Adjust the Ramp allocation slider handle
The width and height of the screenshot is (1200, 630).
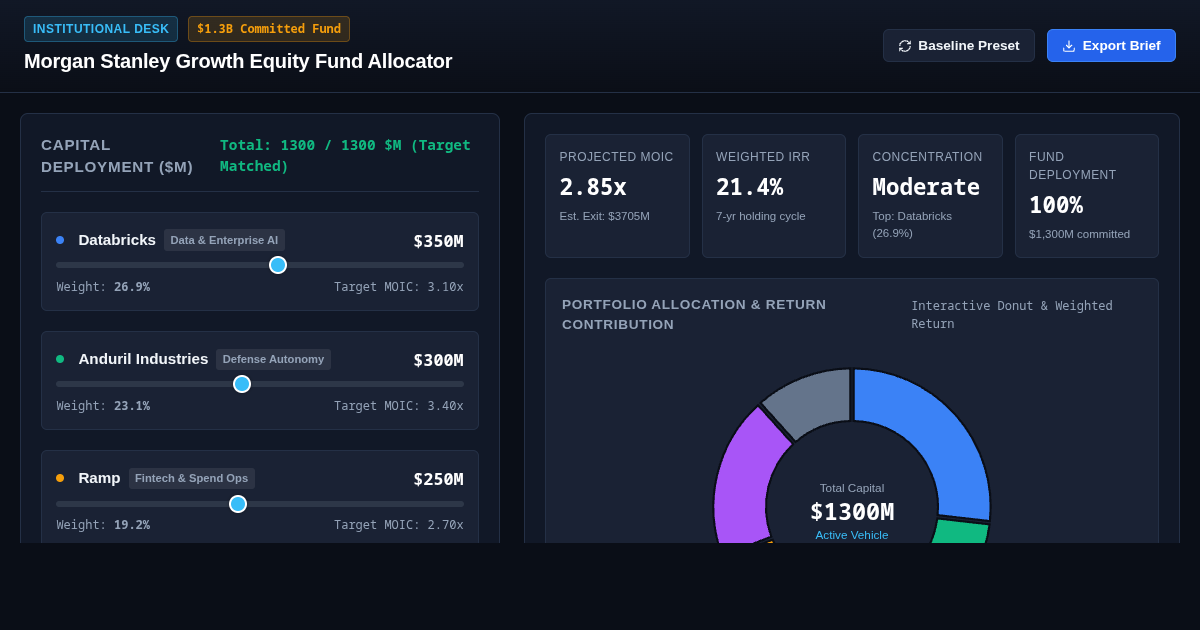238,504
